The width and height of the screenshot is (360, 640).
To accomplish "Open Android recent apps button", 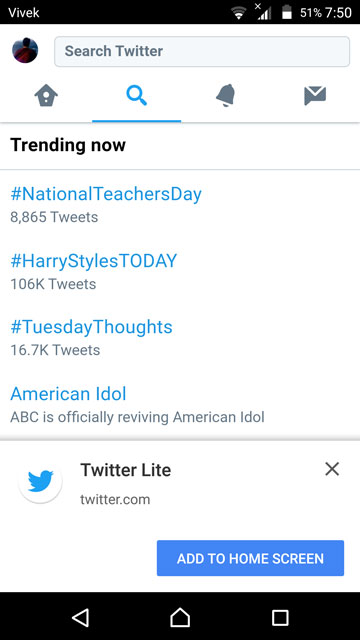I will click(x=280, y=618).
